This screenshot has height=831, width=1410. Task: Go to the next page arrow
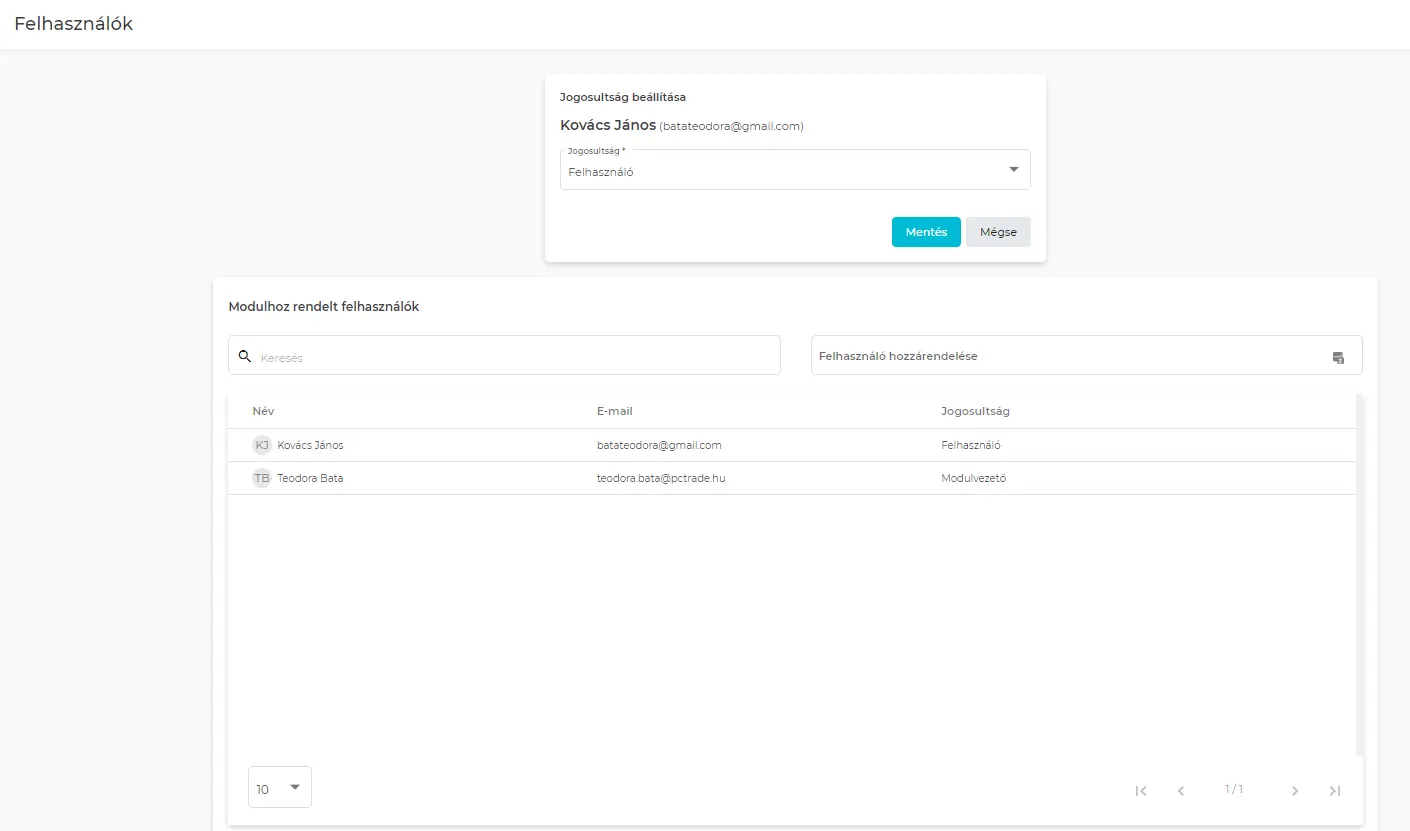[x=1295, y=791]
